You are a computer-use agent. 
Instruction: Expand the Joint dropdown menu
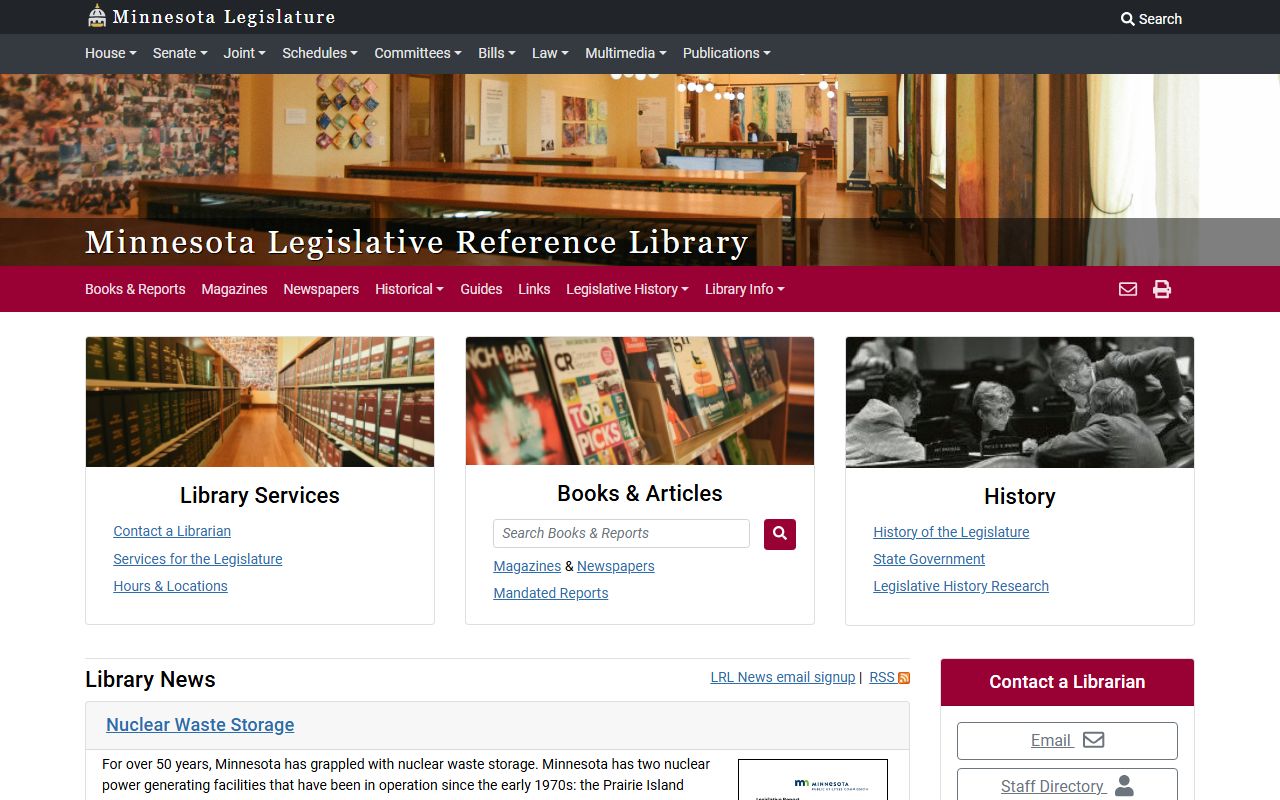pos(244,53)
